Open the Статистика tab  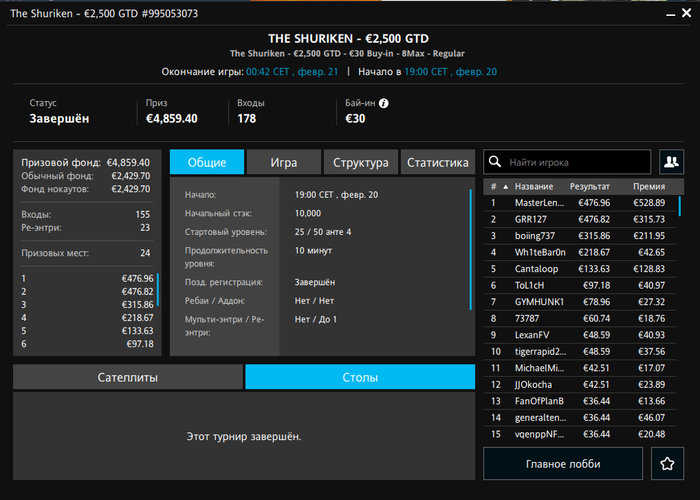438,162
